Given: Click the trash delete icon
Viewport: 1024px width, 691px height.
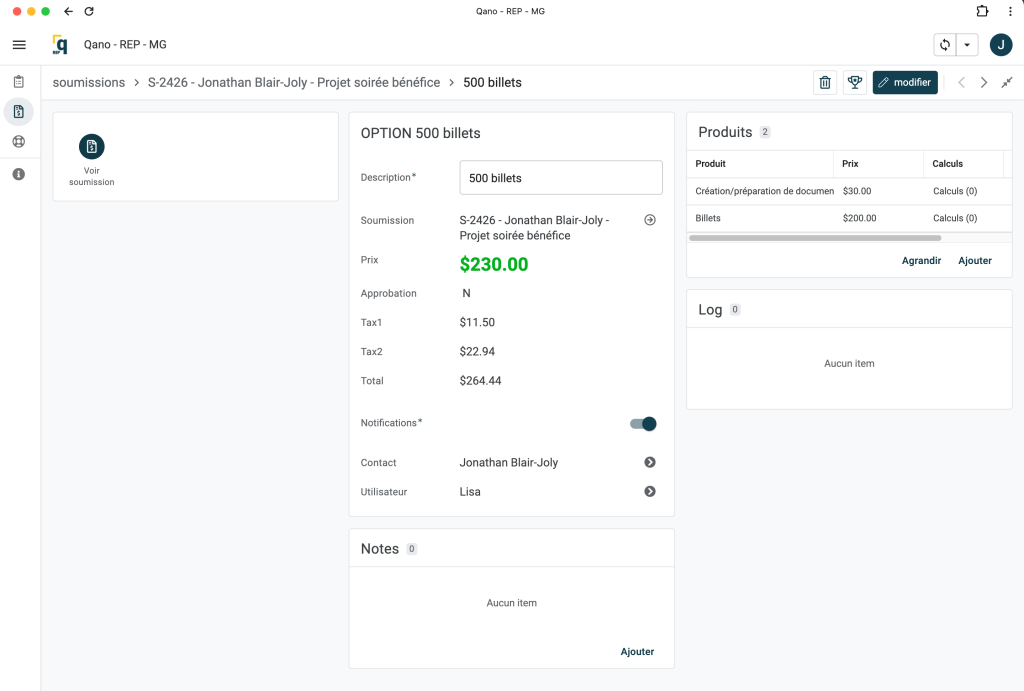Looking at the screenshot, I should coord(825,83).
